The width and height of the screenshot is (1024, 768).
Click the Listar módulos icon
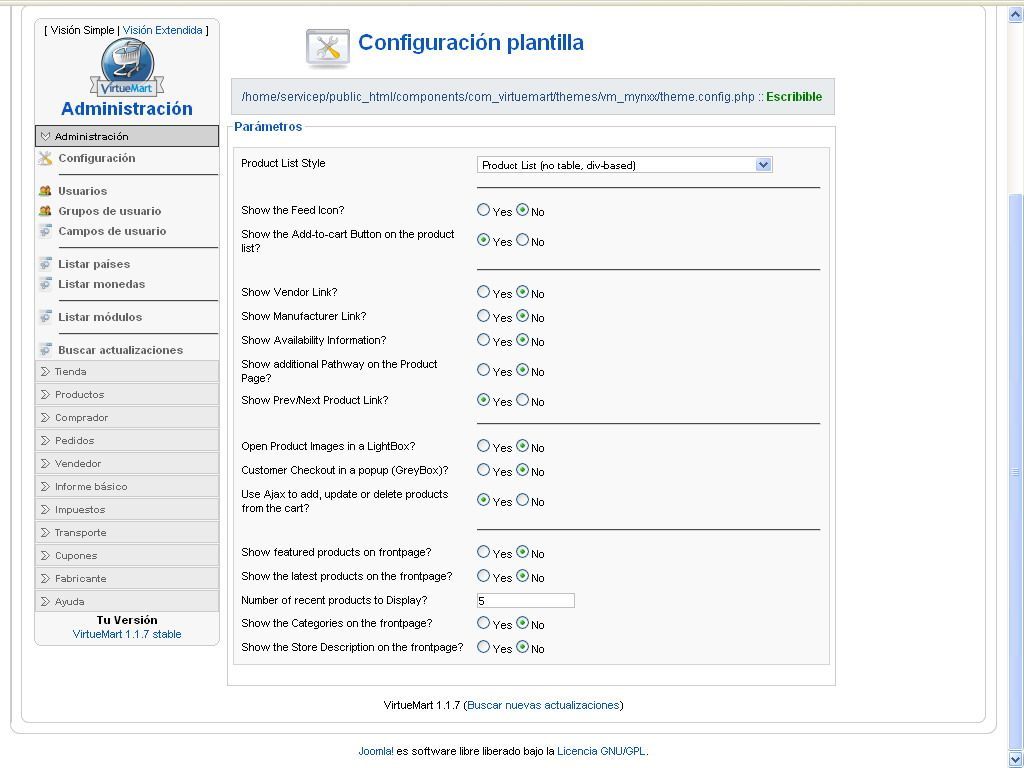pyautogui.click(x=45, y=317)
